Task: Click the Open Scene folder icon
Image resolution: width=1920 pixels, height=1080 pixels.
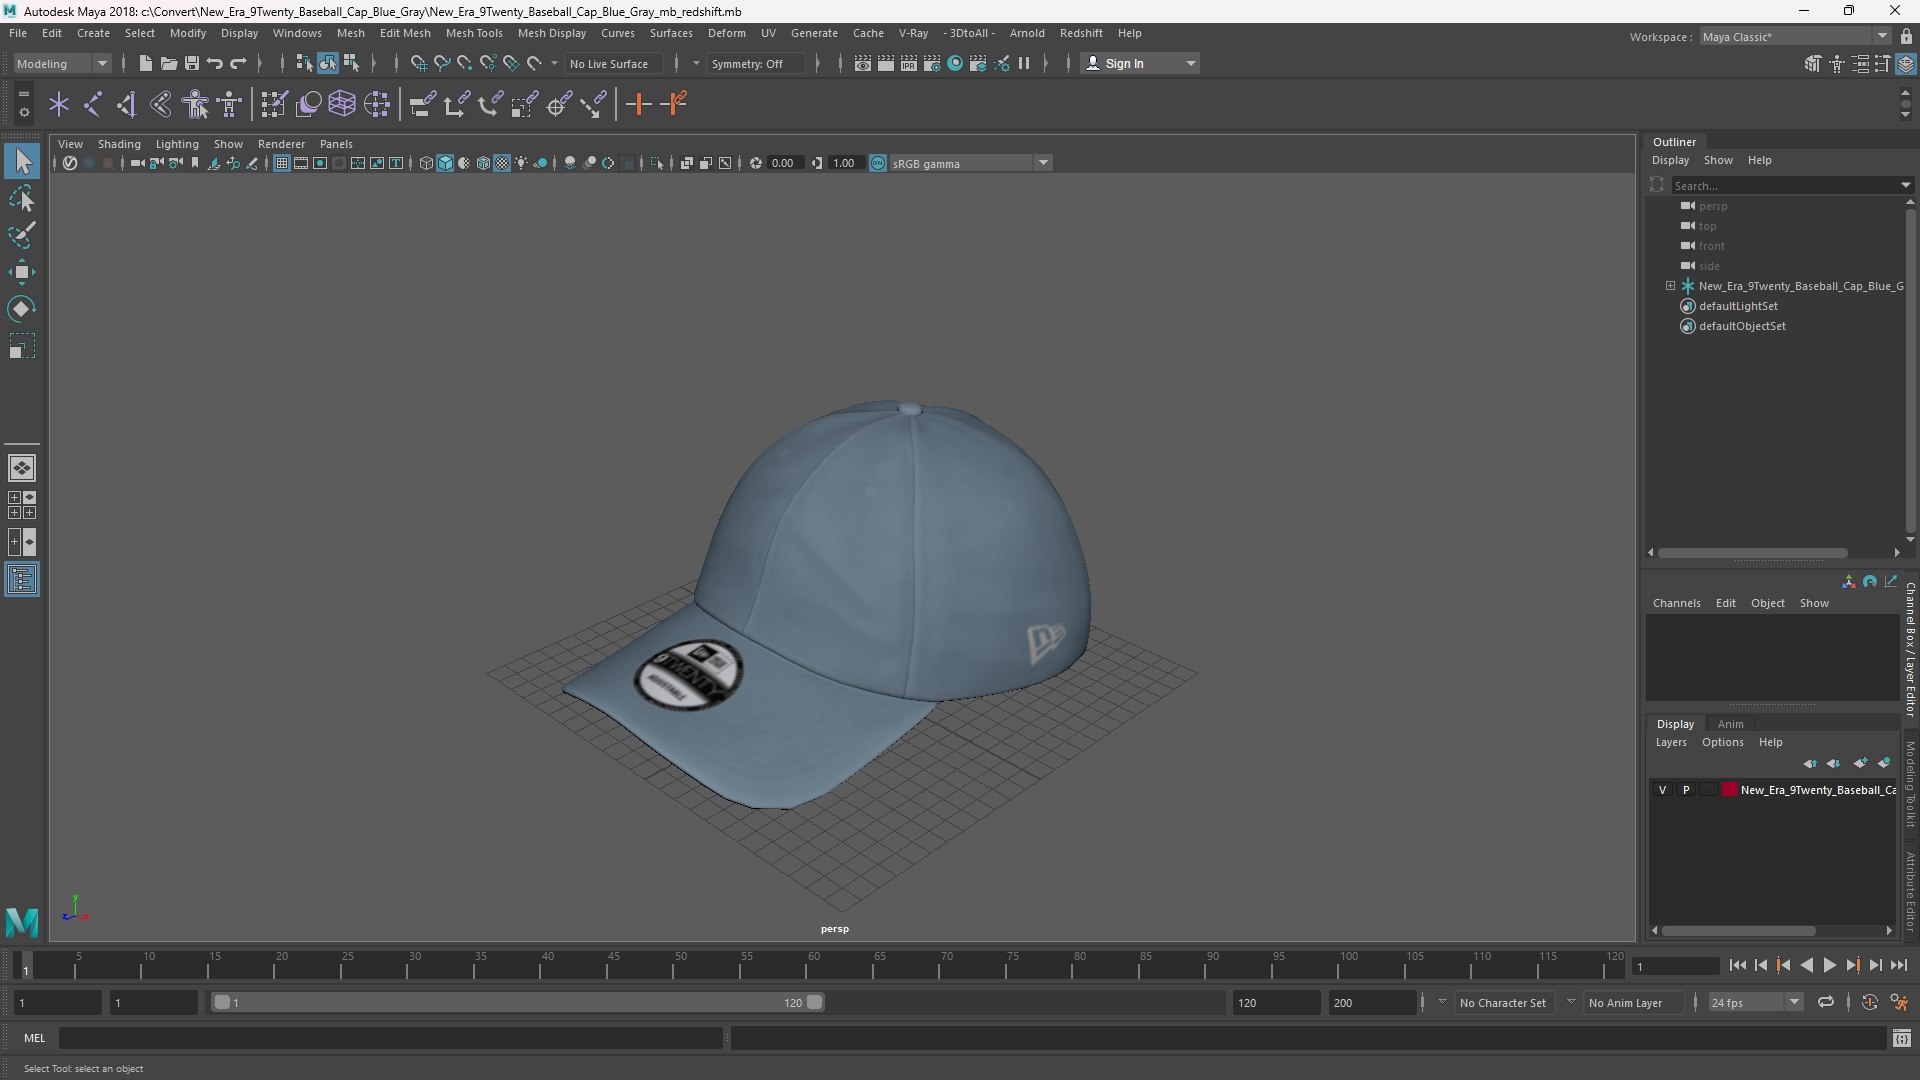Action: (x=168, y=63)
